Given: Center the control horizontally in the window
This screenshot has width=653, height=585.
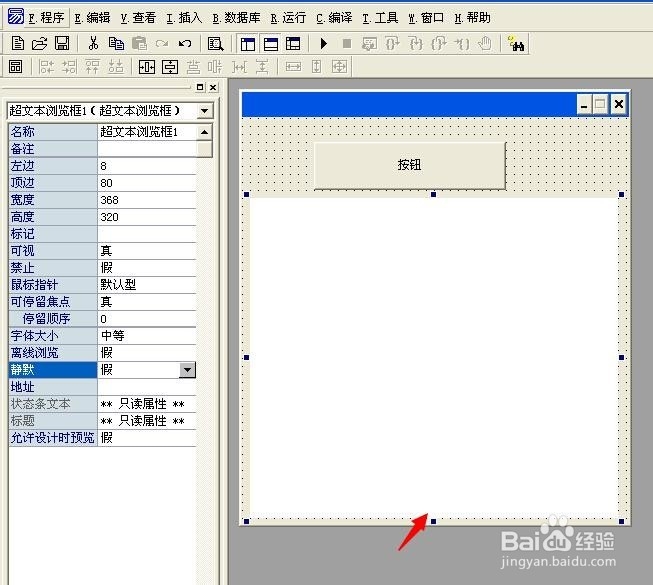Looking at the screenshot, I should pos(147,67).
